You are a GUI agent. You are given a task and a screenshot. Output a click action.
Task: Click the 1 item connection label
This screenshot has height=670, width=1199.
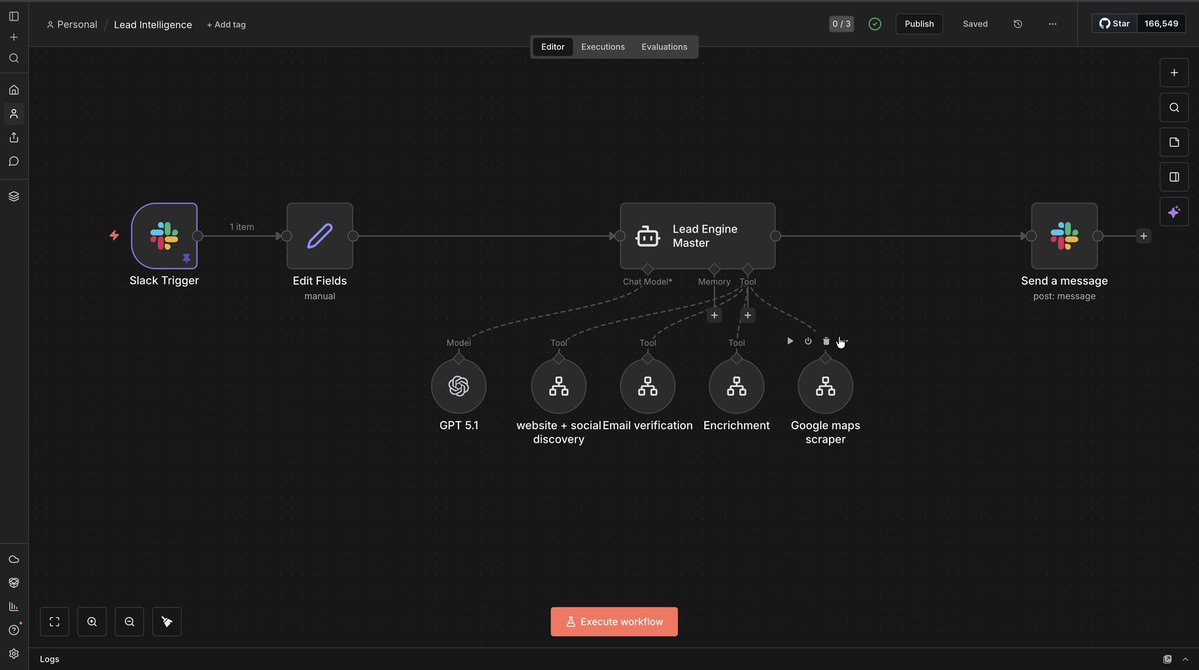click(242, 227)
